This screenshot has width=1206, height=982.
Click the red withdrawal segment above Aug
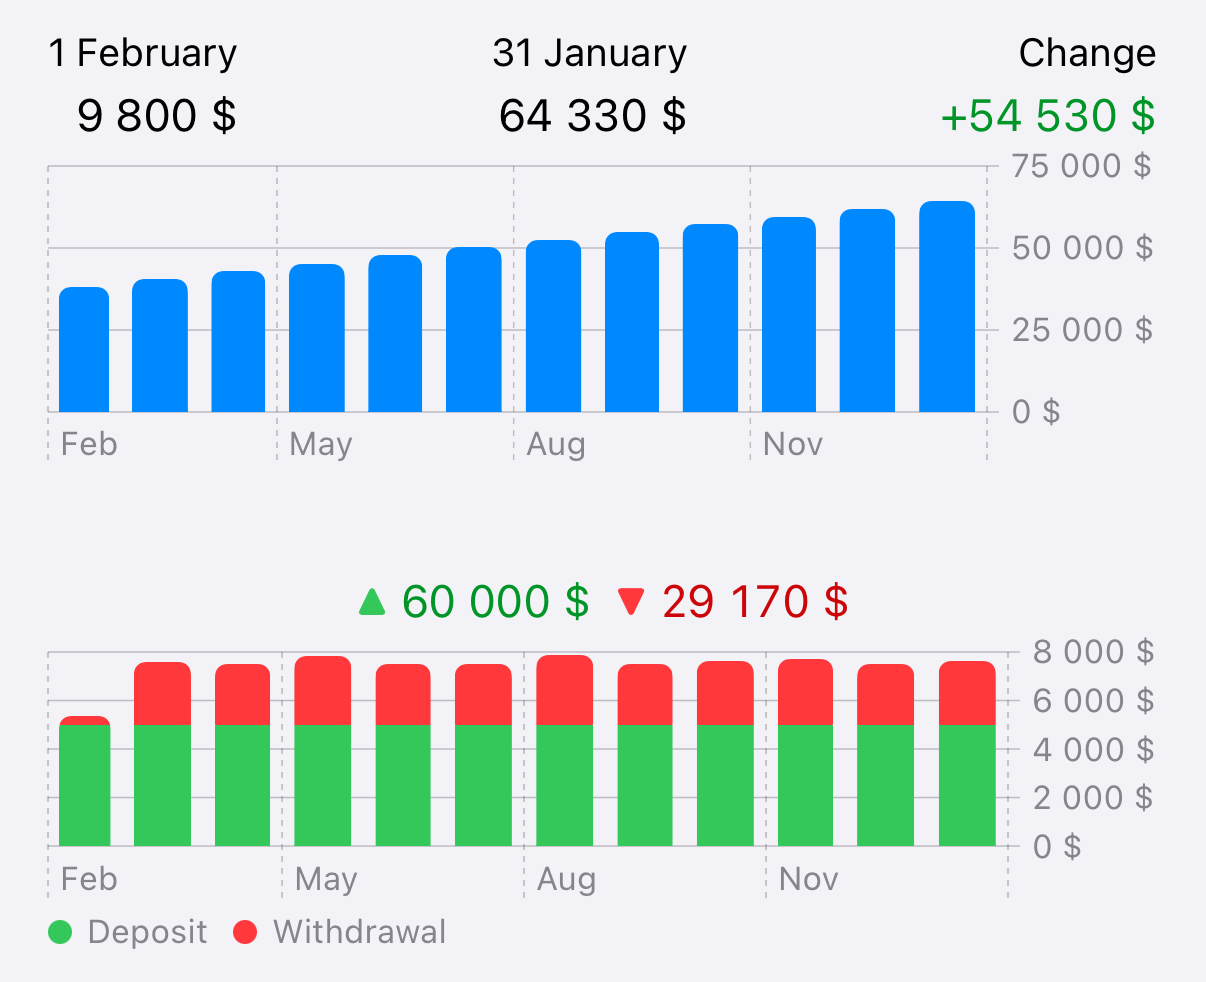(x=564, y=690)
